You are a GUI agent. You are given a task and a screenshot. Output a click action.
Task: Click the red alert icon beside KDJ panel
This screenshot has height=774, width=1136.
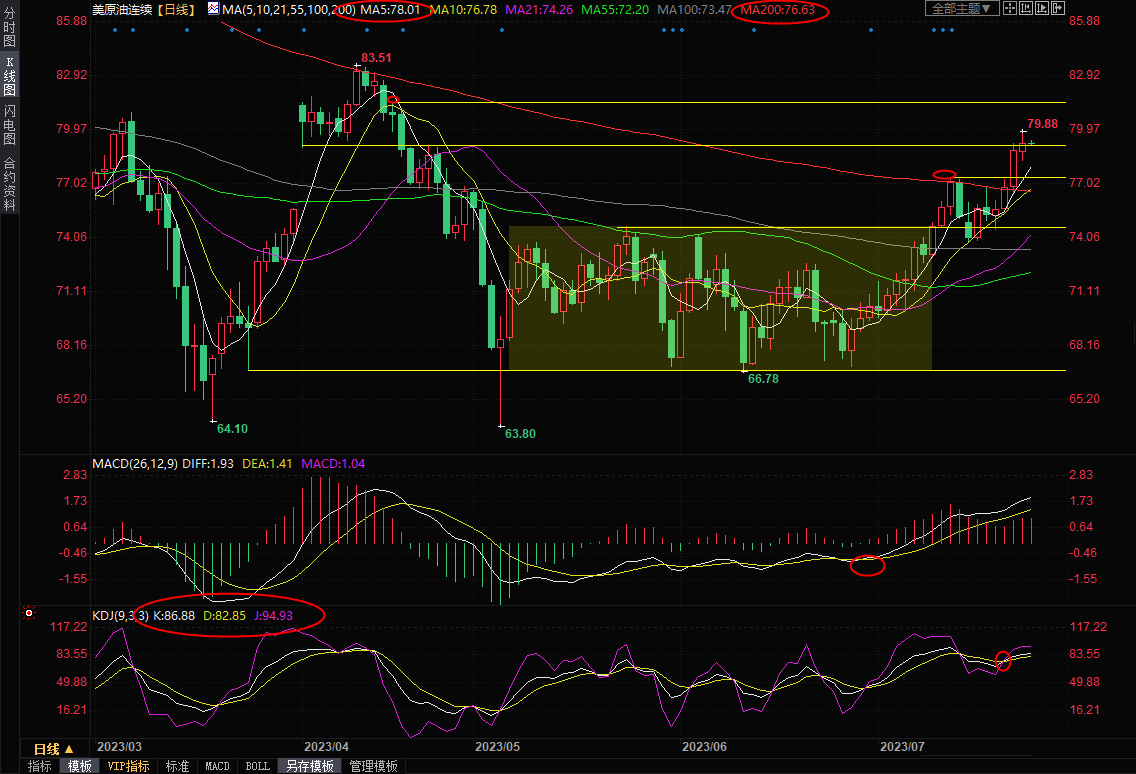[29, 613]
